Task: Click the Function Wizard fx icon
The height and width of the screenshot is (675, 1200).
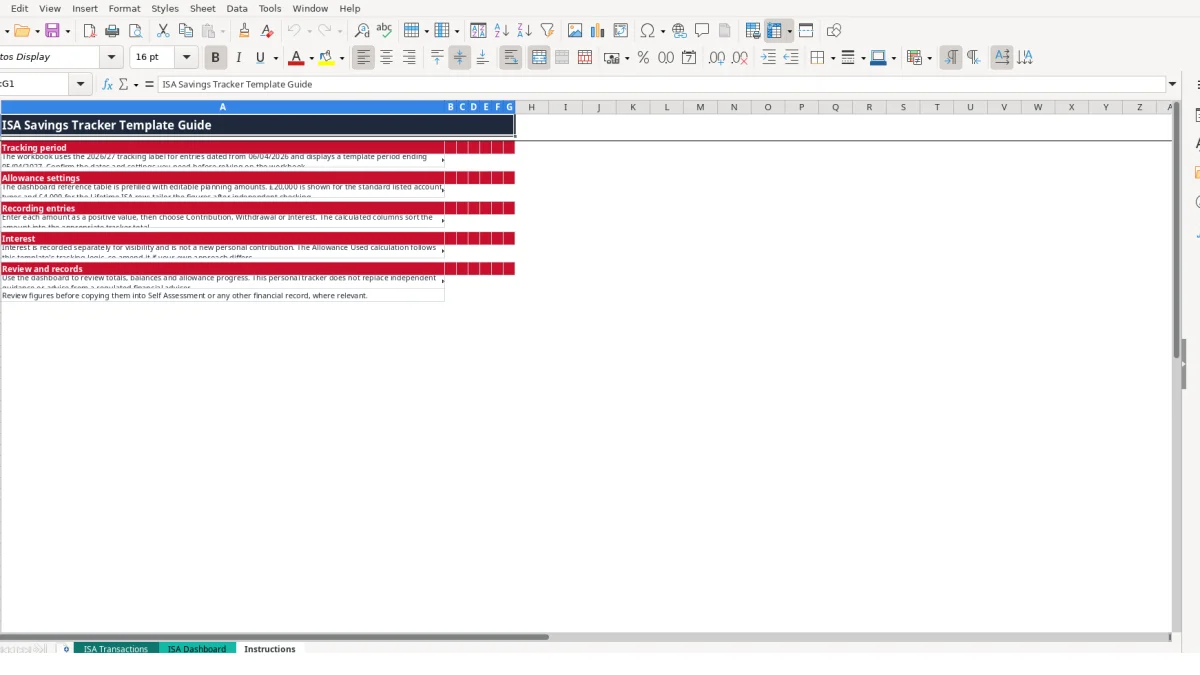Action: coord(108,85)
